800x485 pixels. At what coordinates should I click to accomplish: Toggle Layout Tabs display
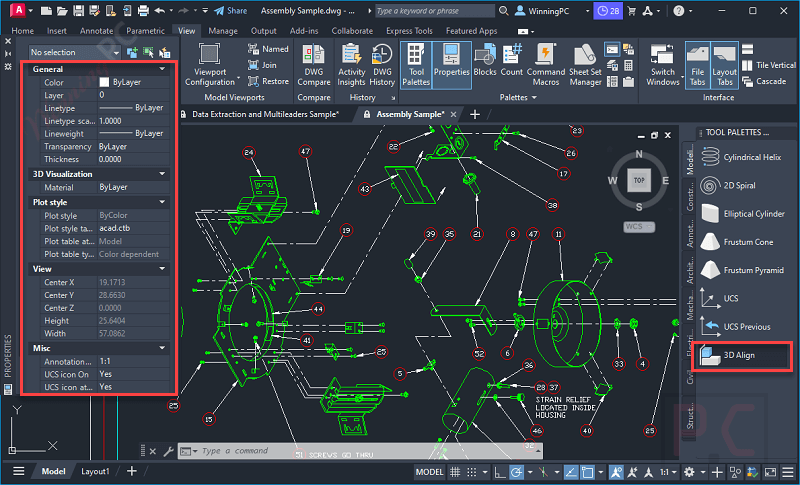(724, 65)
